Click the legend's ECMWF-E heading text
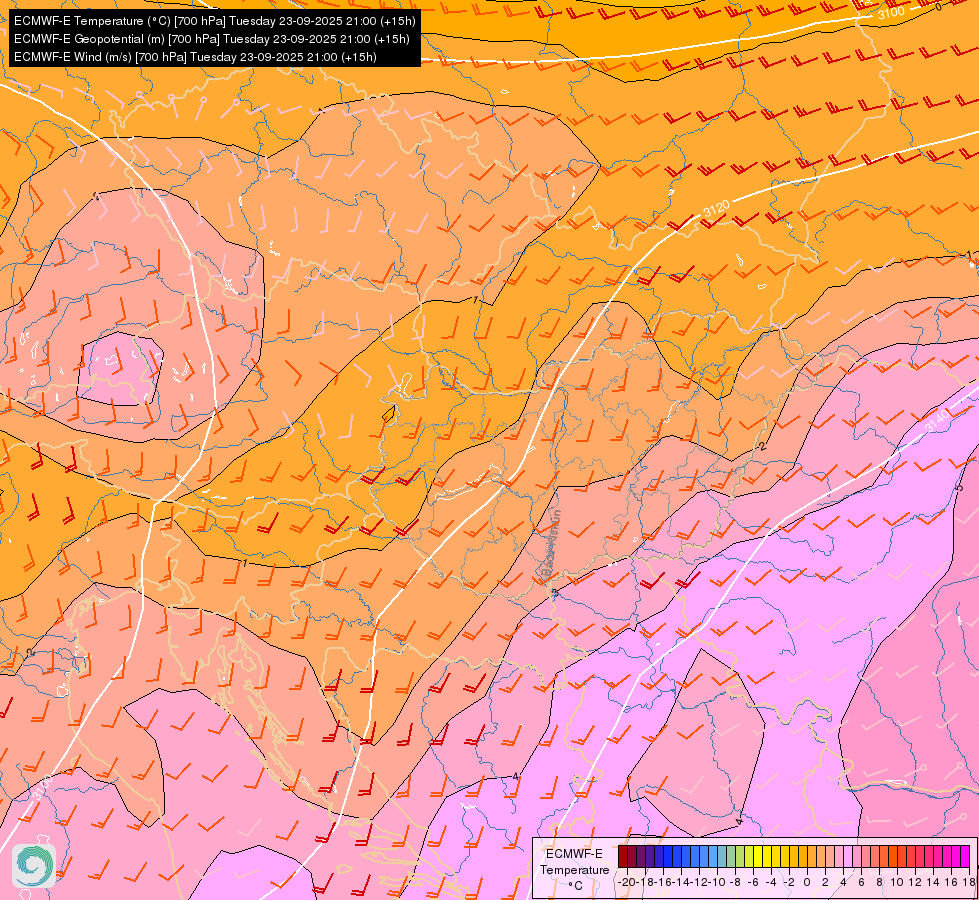 pyautogui.click(x=574, y=854)
